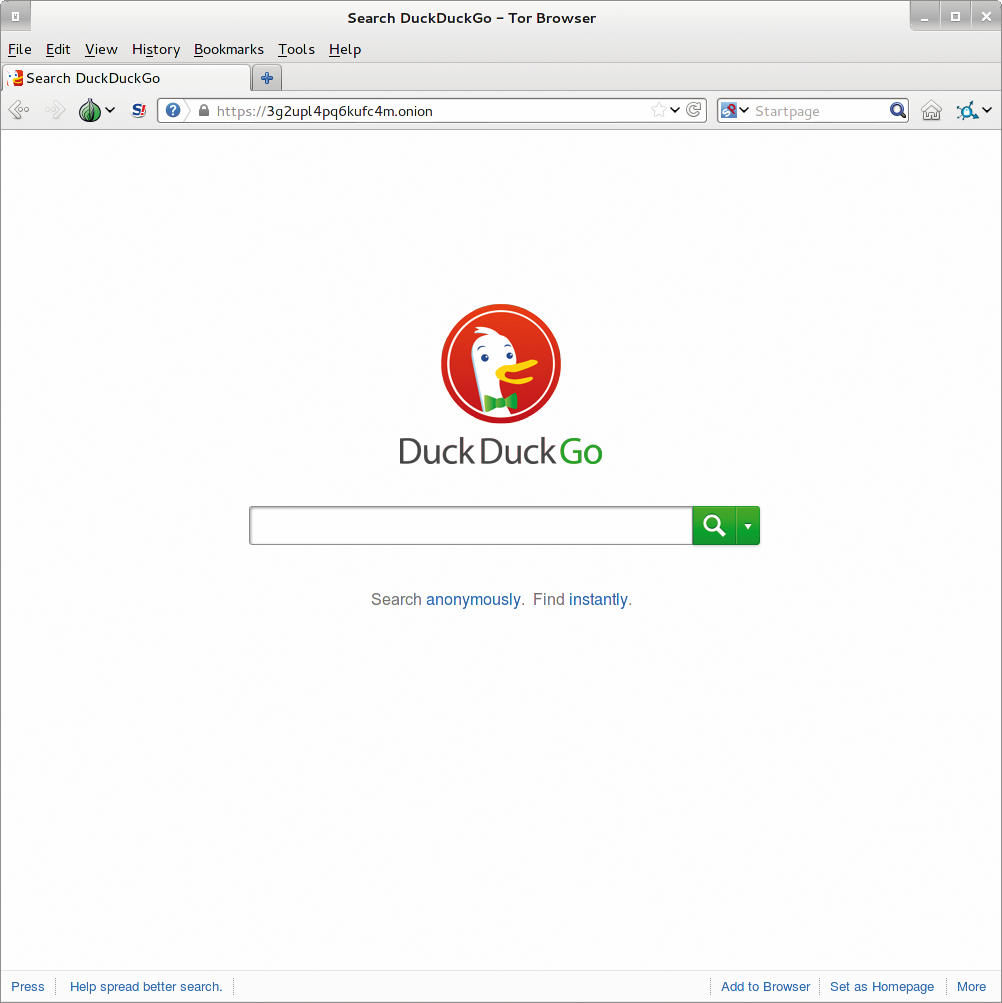Select the Search DuckDuckGo tab
The image size is (1002, 1003).
pyautogui.click(x=125, y=78)
